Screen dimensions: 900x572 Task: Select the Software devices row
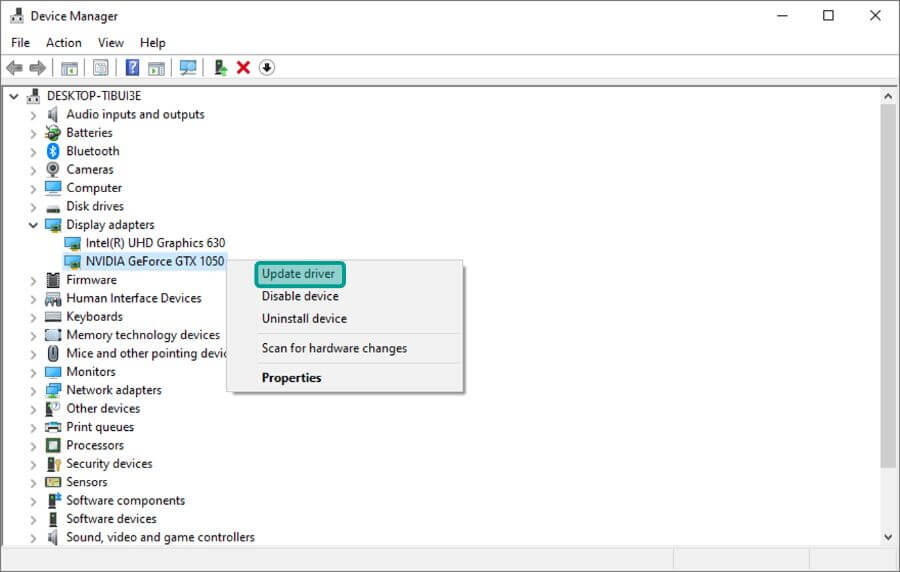tap(111, 519)
